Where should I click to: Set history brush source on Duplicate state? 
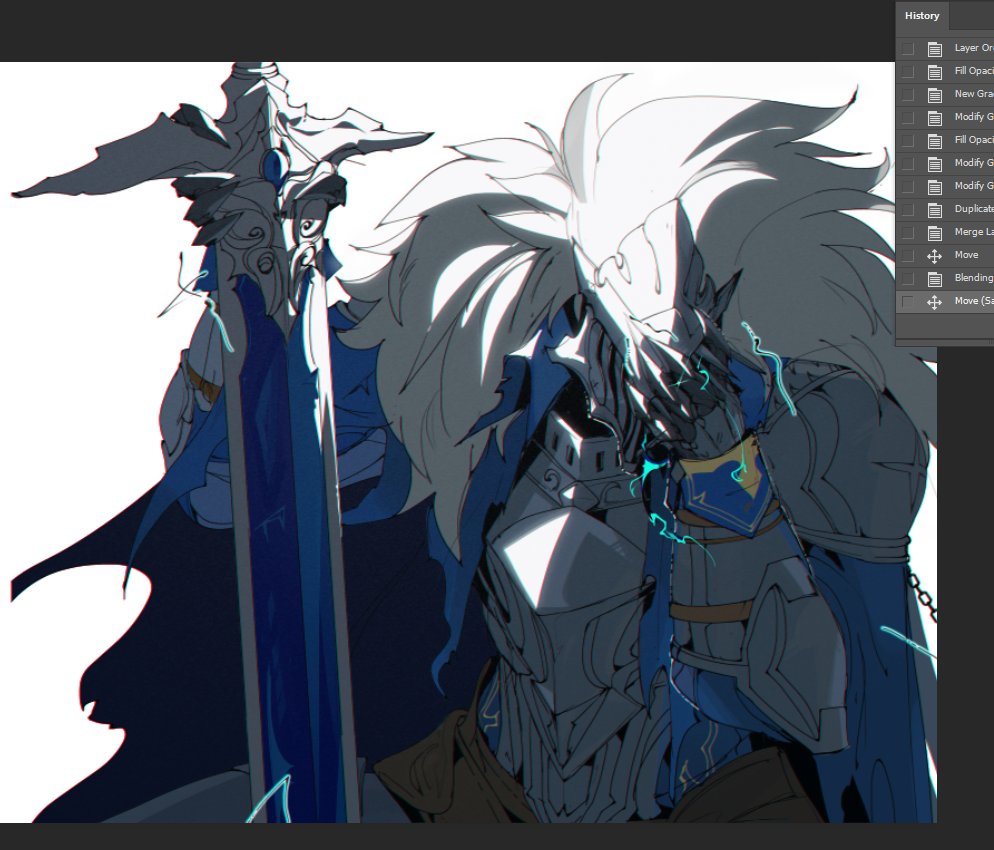pos(908,209)
